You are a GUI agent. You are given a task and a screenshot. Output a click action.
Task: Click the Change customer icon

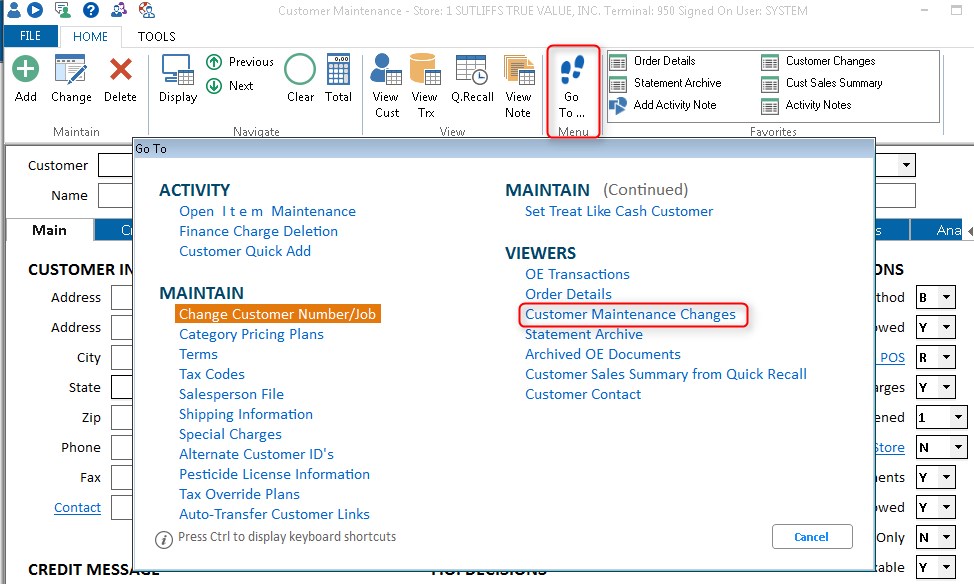(x=71, y=71)
